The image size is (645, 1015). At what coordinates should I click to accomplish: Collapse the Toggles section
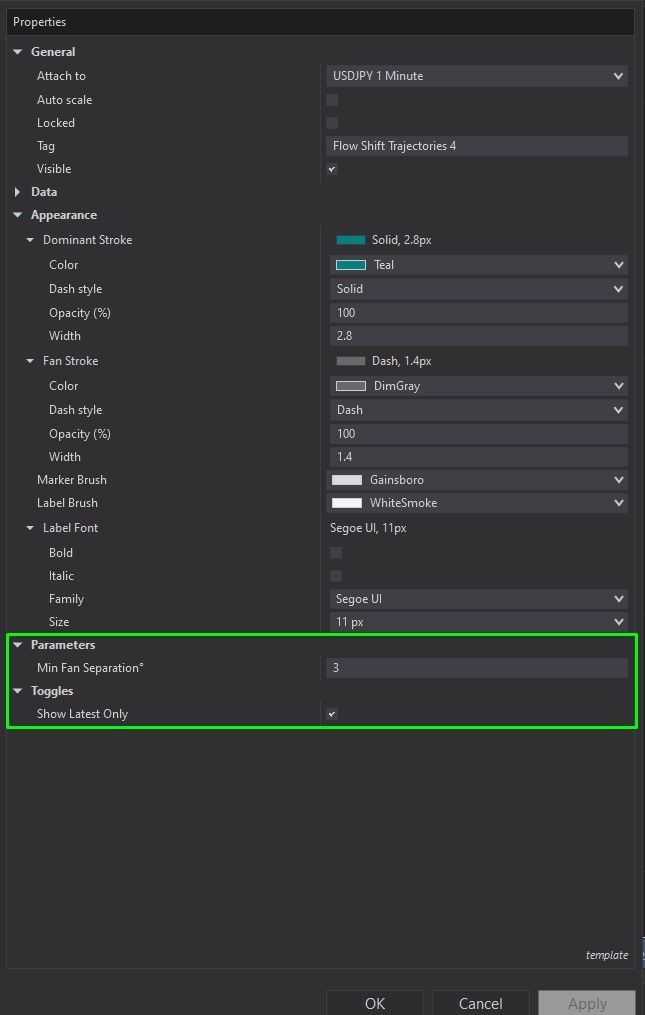[18, 691]
